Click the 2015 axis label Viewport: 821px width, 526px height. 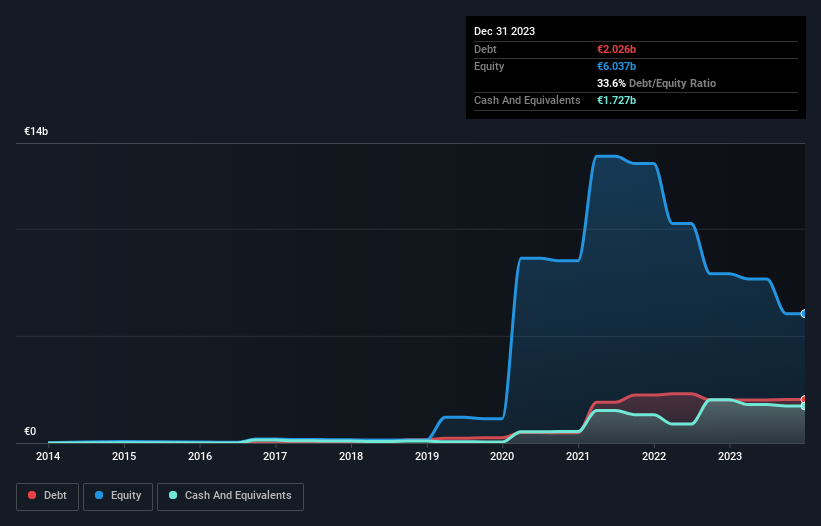click(x=124, y=456)
